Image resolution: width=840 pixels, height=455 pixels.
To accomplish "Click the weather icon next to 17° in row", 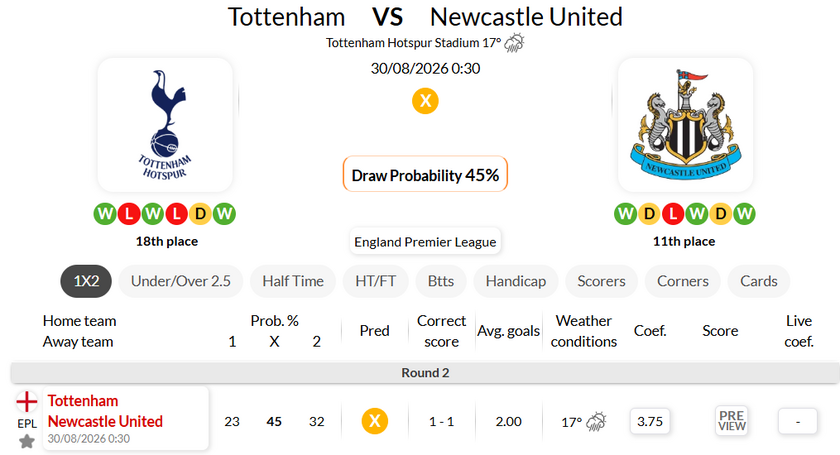I will [x=596, y=422].
